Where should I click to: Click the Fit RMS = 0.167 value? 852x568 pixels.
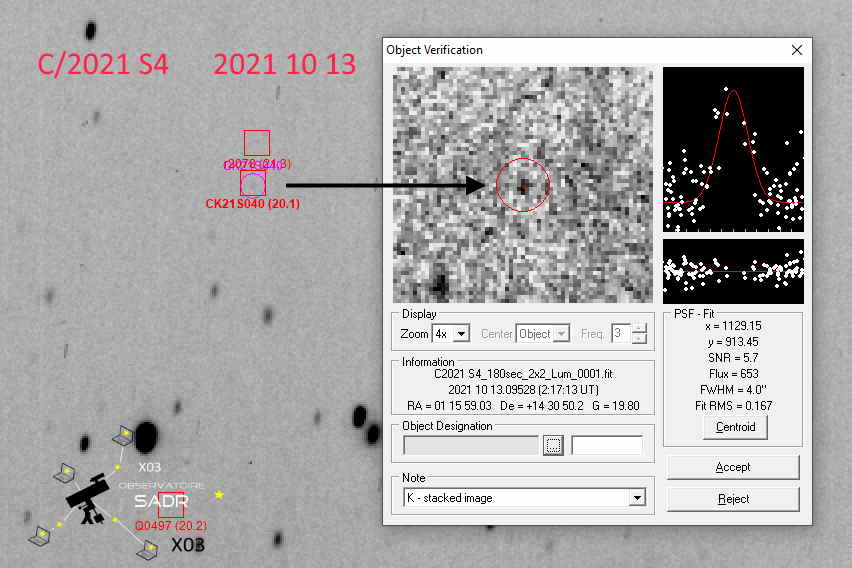(733, 405)
